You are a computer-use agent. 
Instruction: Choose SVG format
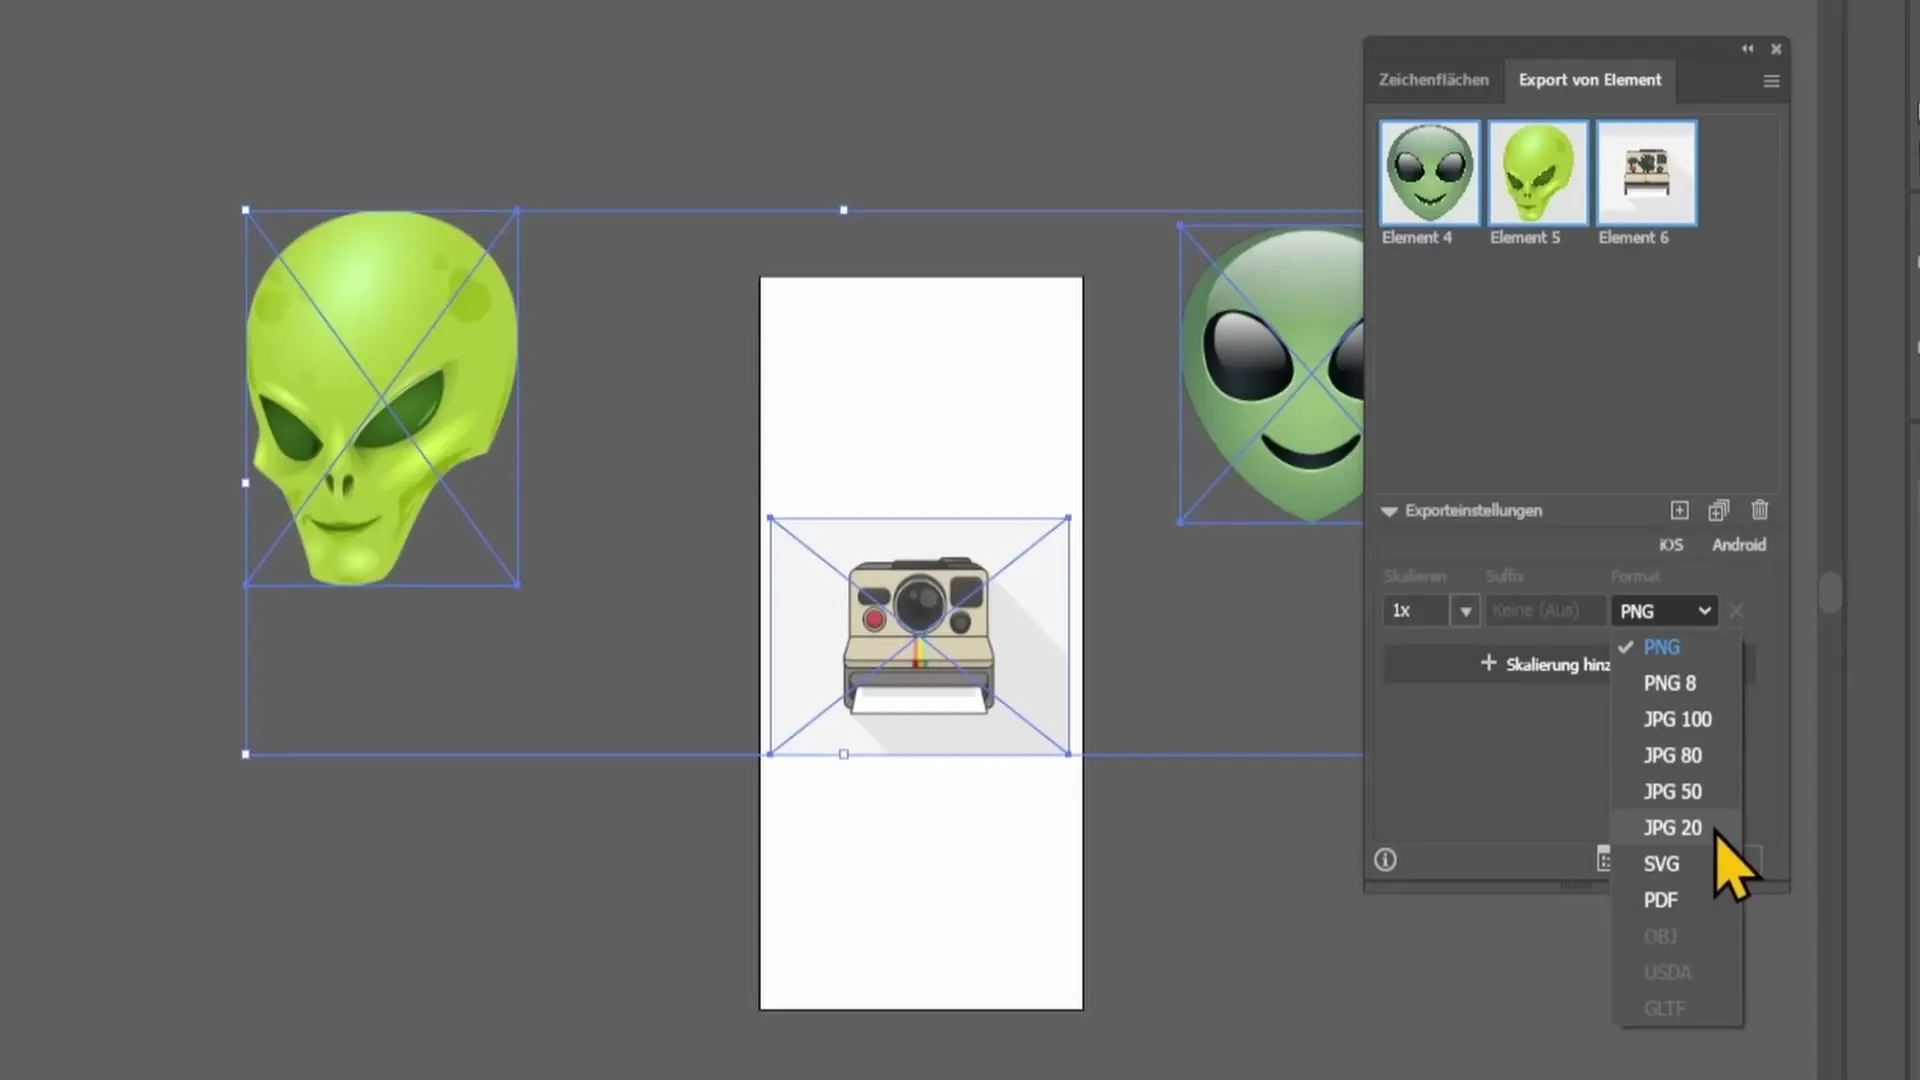click(1677, 863)
